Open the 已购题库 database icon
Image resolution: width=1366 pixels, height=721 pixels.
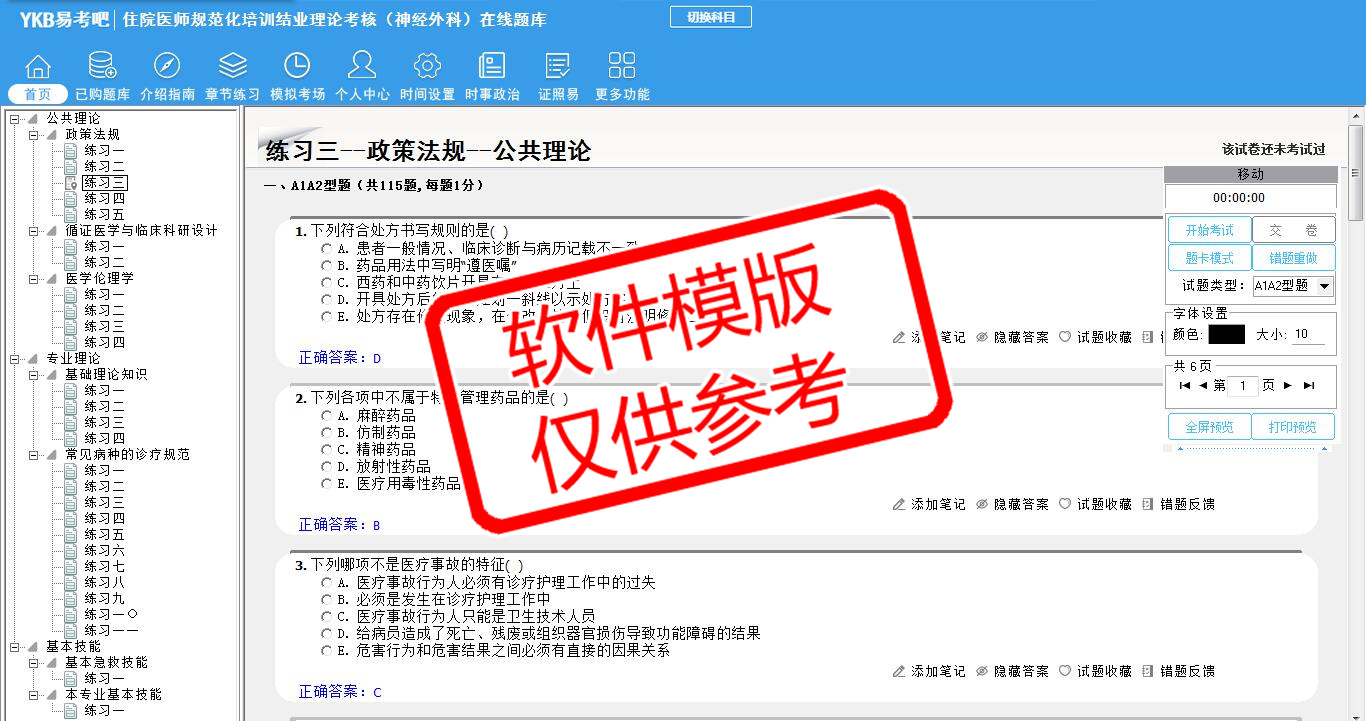click(x=102, y=67)
